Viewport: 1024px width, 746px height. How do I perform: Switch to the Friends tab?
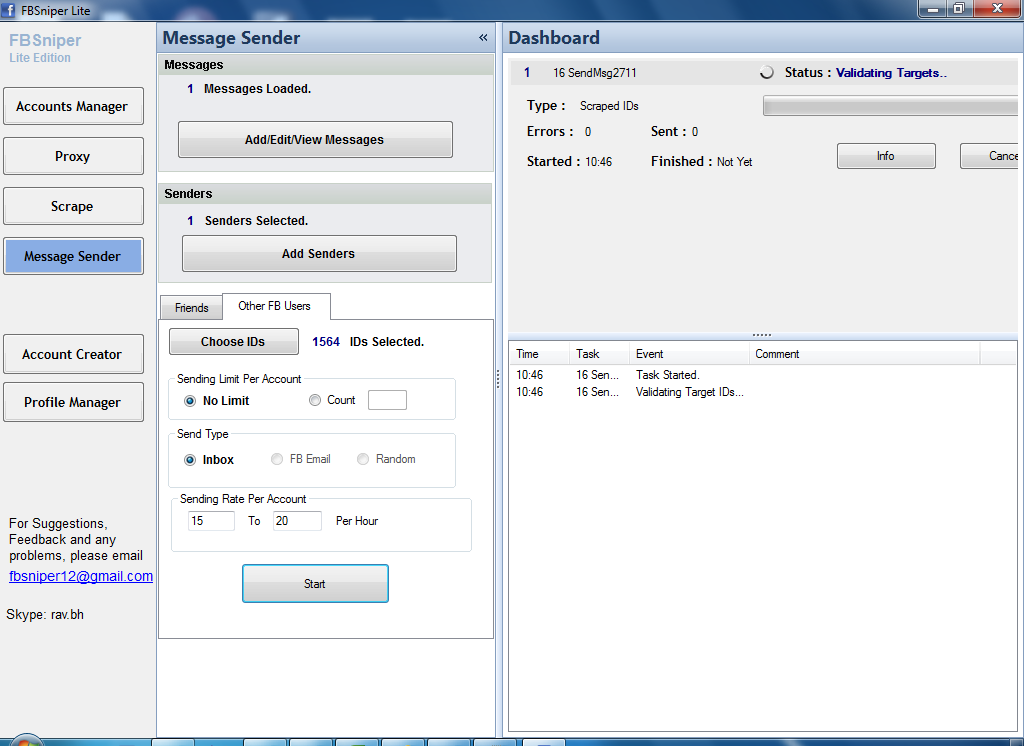191,308
